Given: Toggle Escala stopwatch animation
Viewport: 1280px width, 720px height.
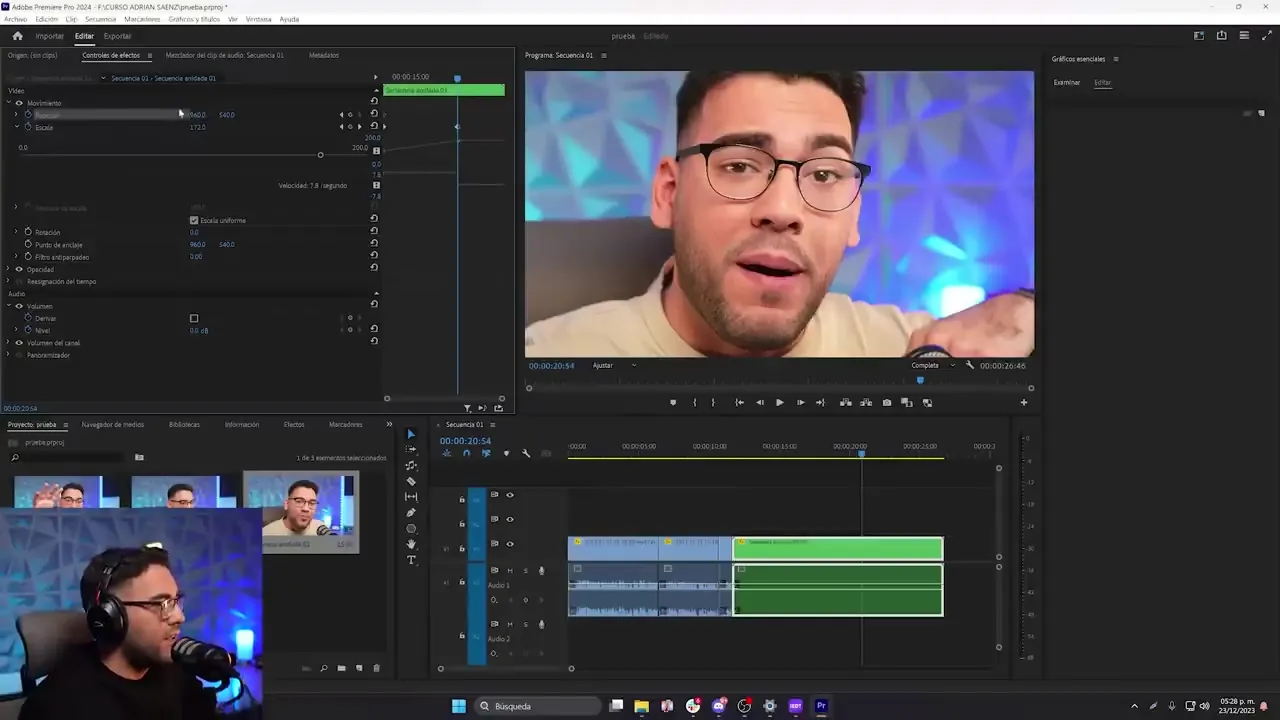Looking at the screenshot, I should (28, 127).
